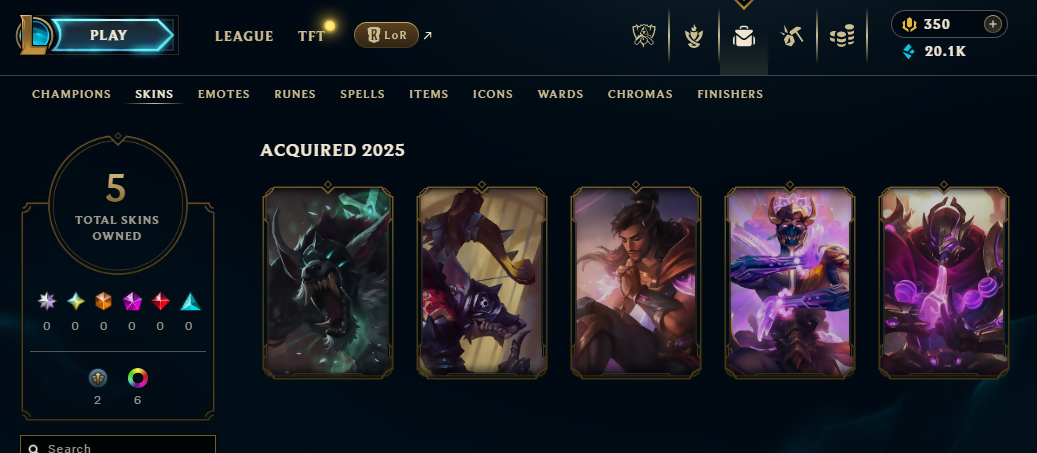Select the Warwick wolf skin thumbnail

(328, 282)
